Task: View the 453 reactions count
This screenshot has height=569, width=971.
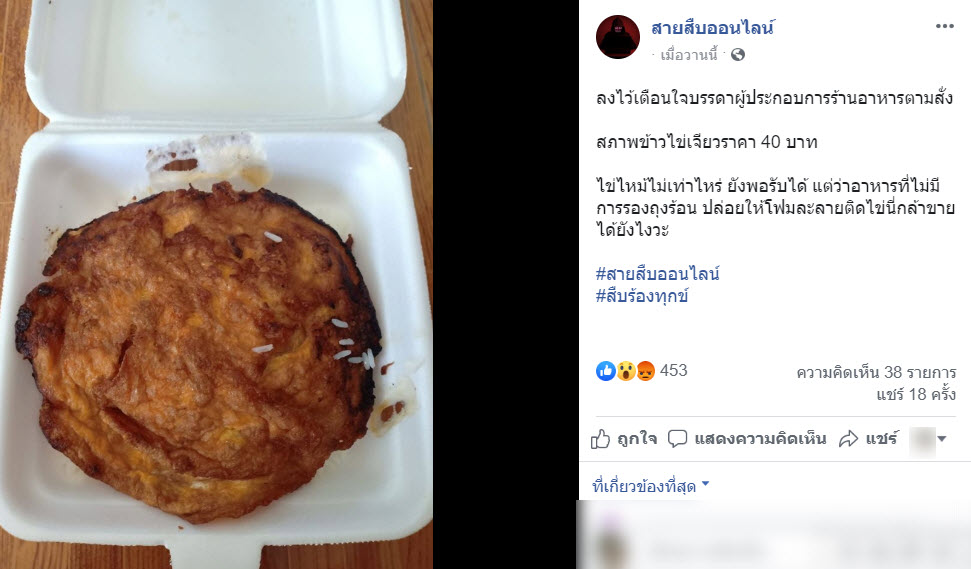Action: click(674, 370)
